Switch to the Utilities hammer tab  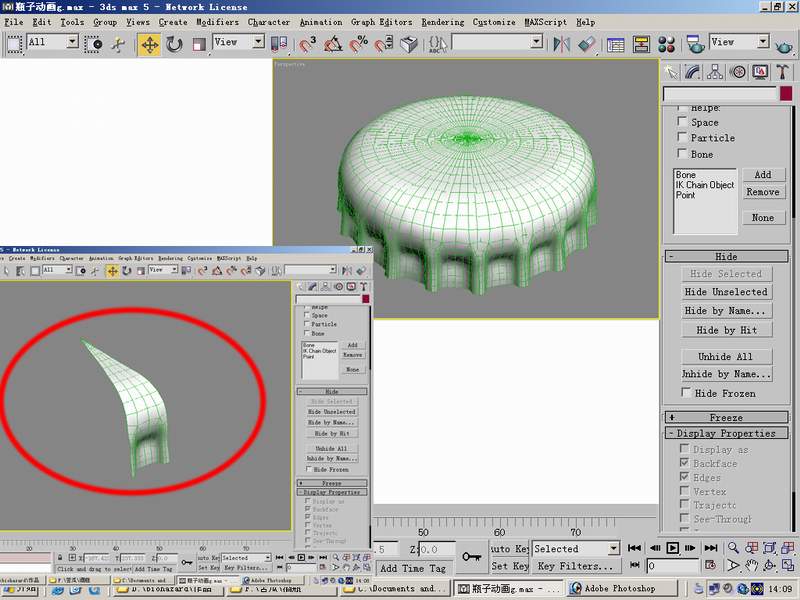click(x=783, y=71)
